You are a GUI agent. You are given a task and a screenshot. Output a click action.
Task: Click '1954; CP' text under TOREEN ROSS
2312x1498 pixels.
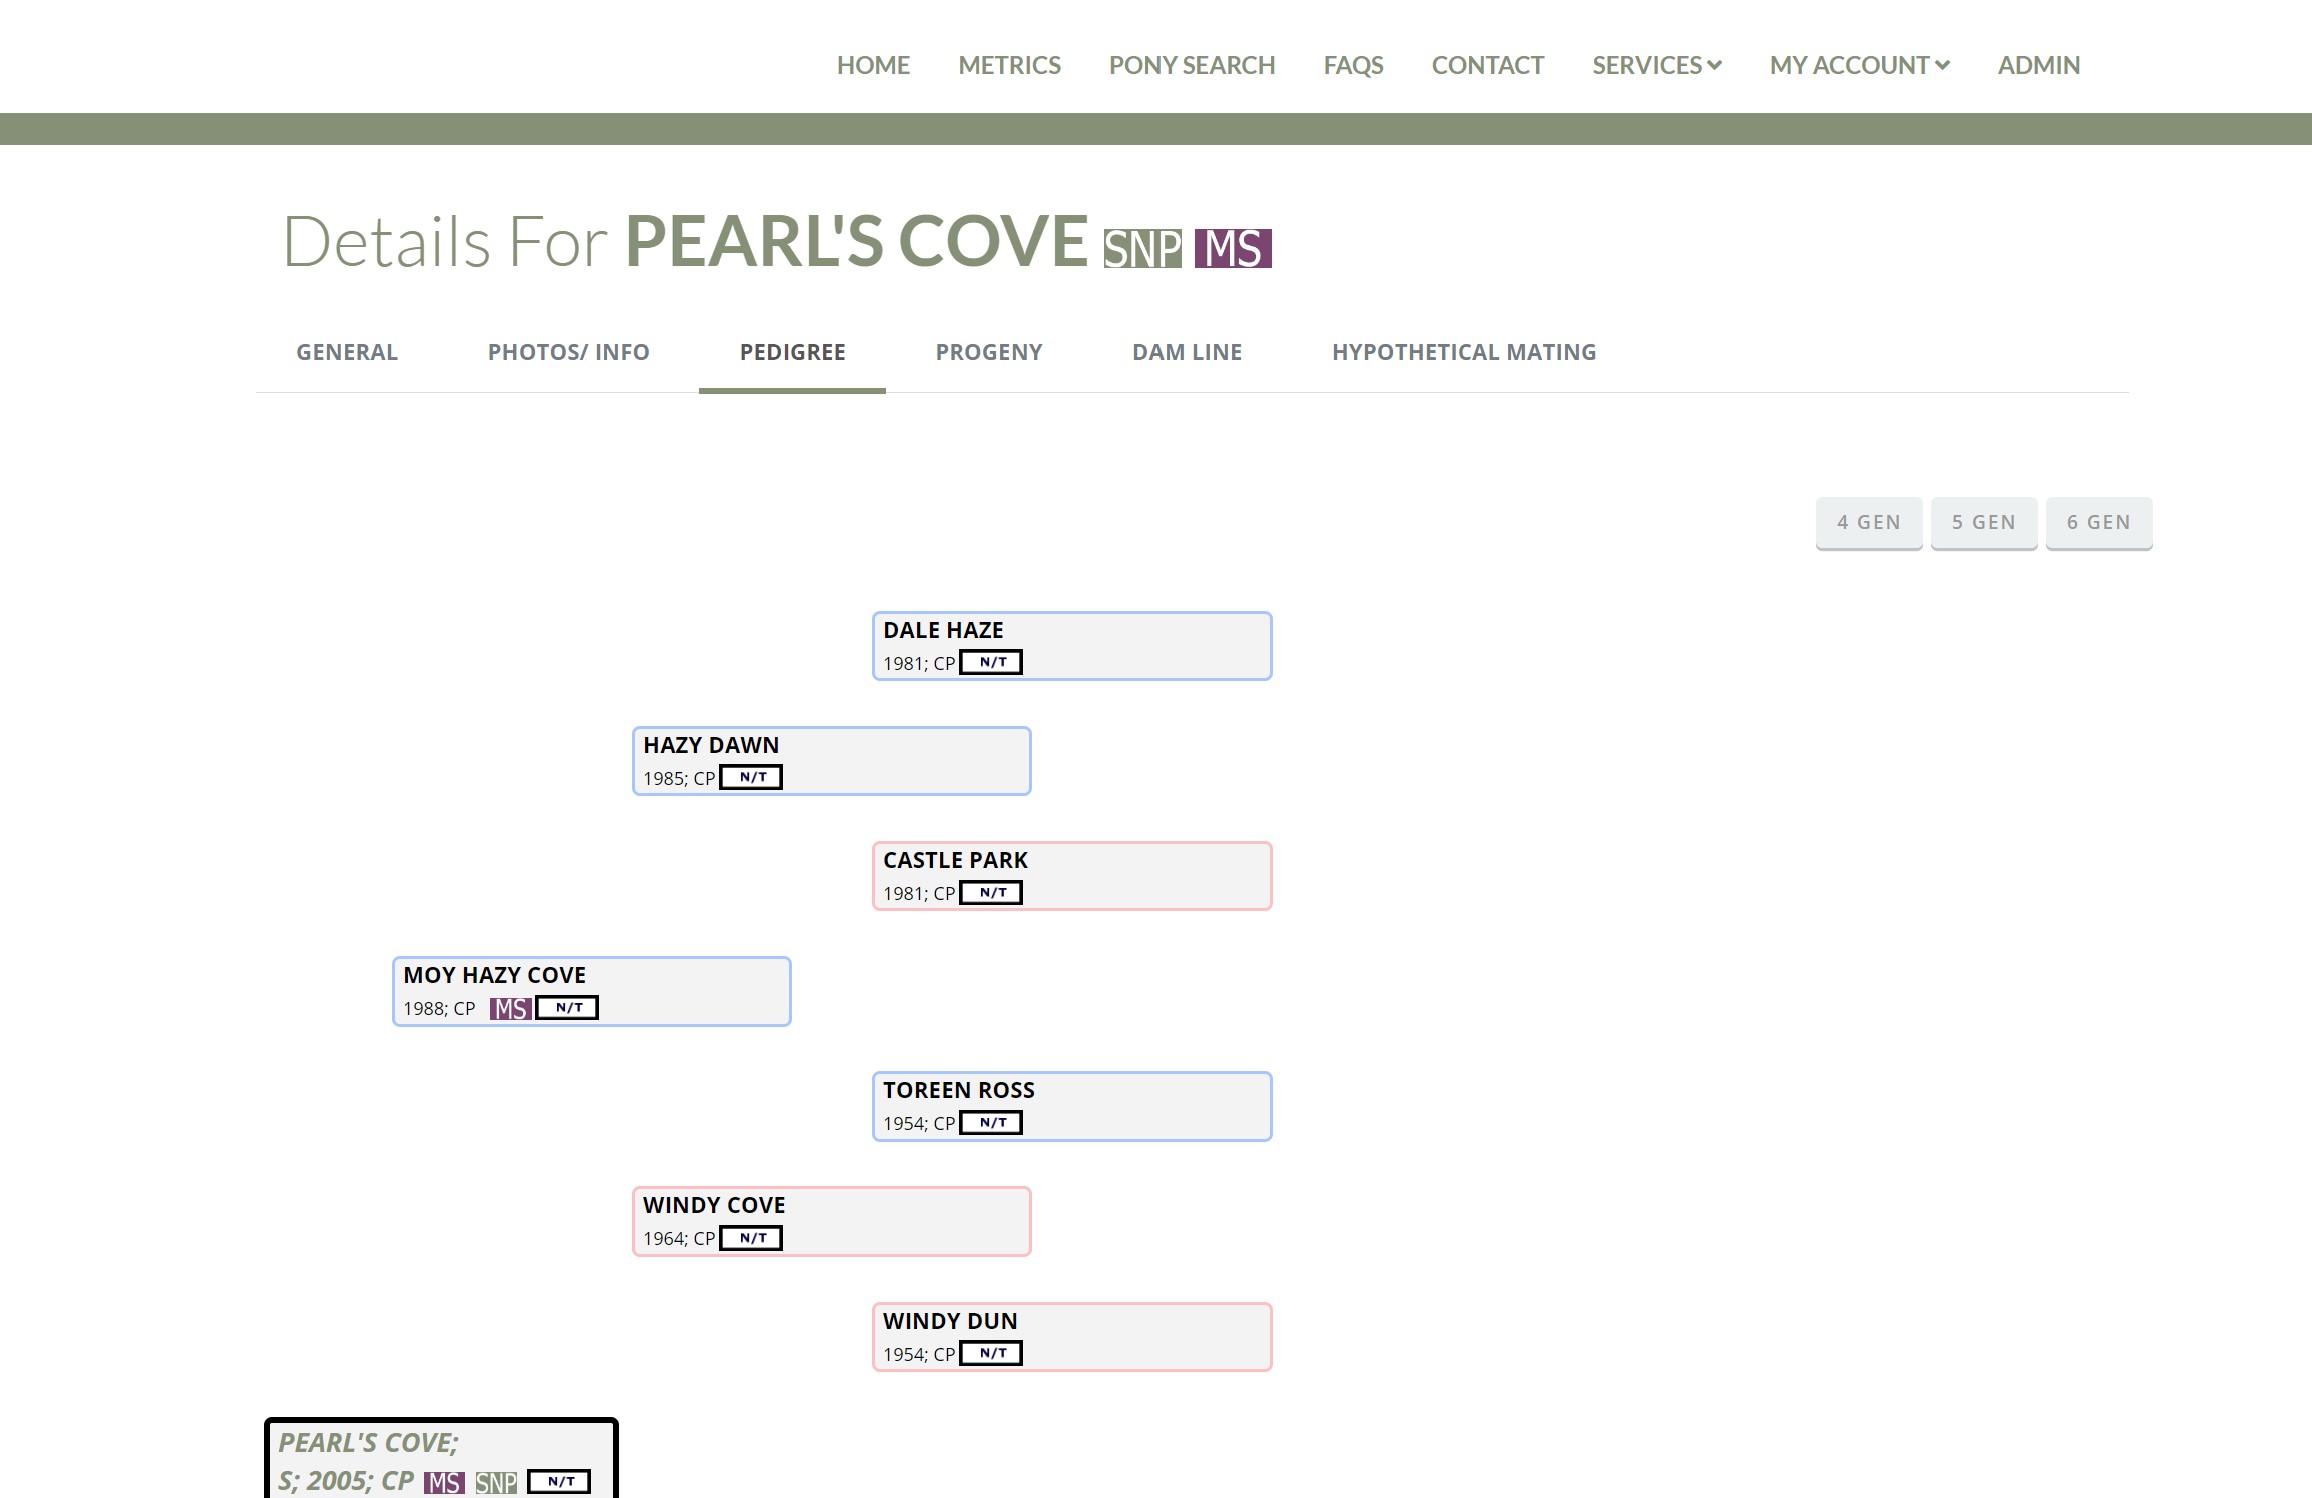[x=919, y=1123]
